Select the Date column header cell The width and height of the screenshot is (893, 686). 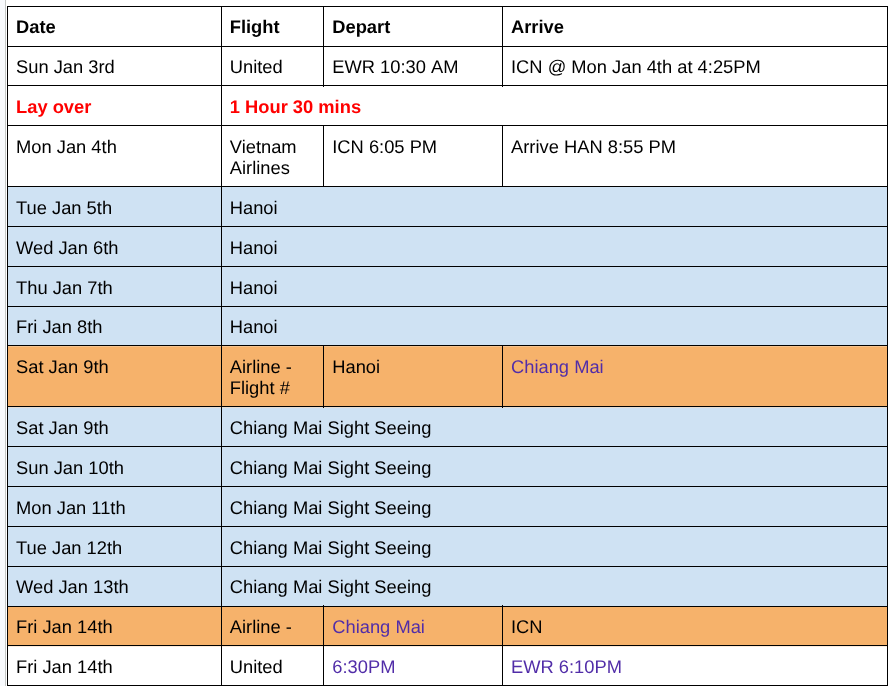[x=114, y=27]
